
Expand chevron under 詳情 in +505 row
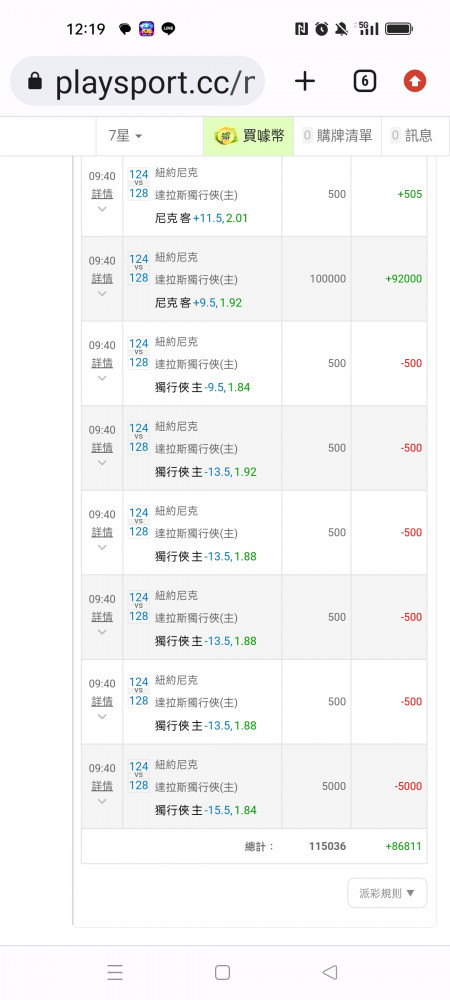(102, 209)
